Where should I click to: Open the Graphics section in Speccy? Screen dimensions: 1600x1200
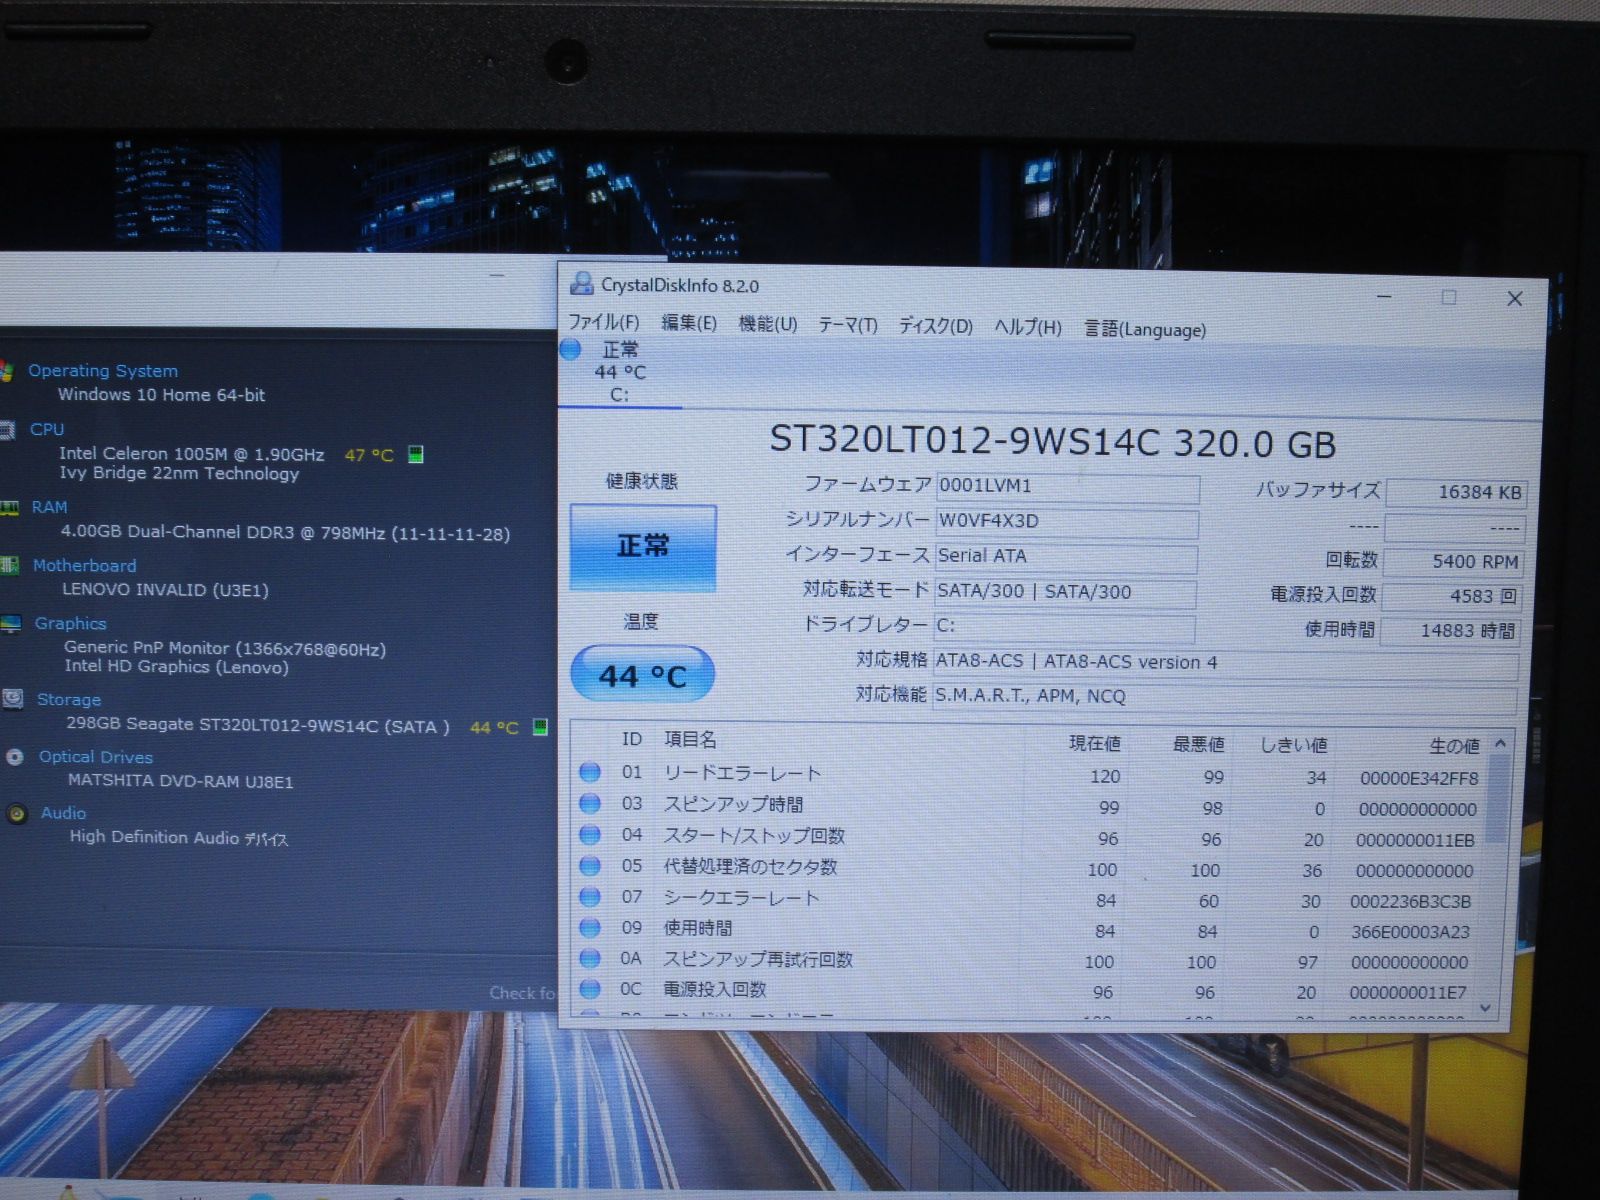70,623
